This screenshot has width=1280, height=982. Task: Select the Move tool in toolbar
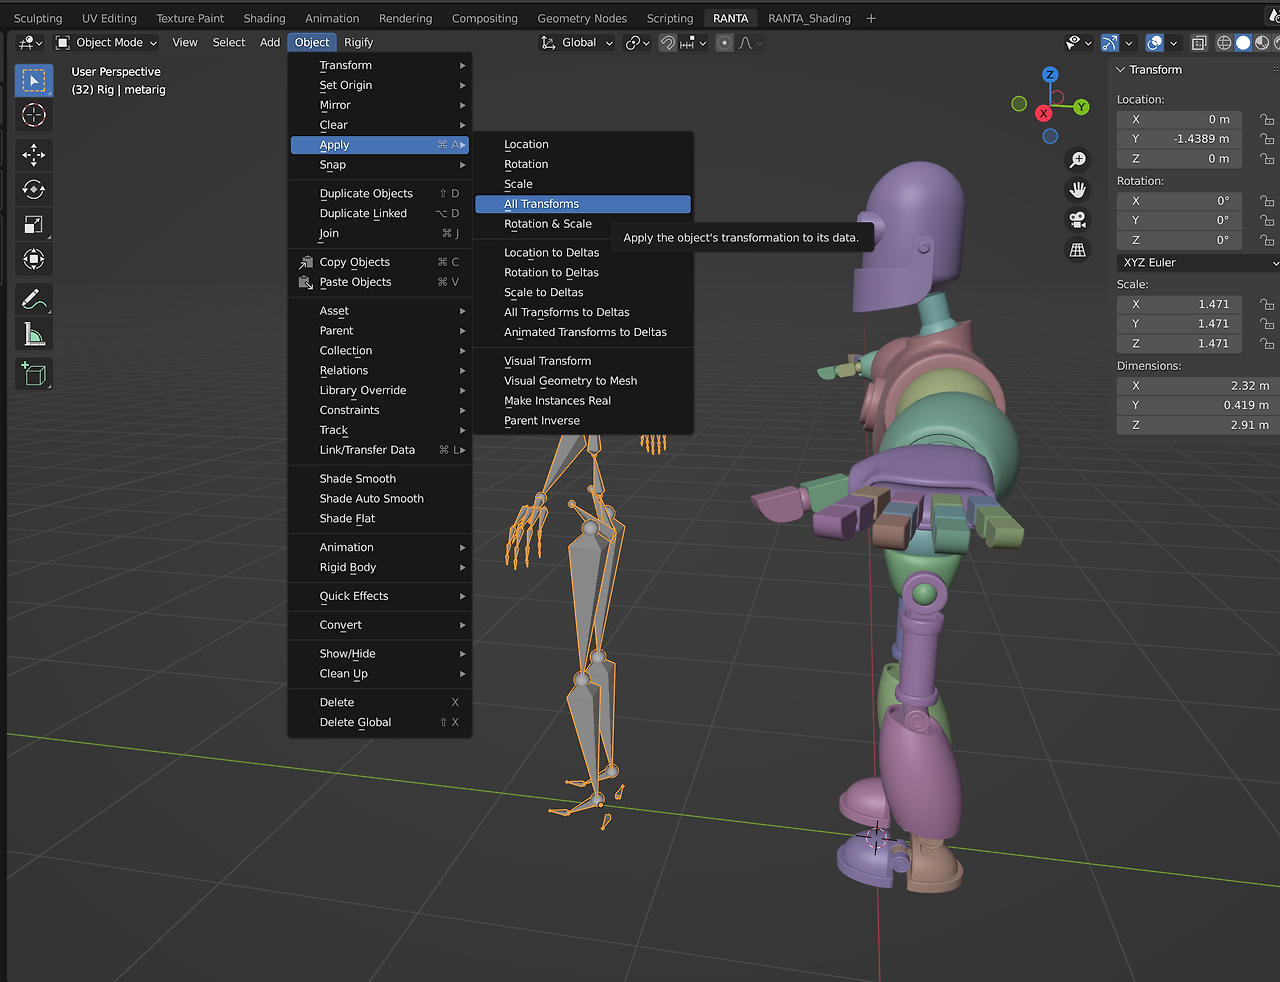34,154
